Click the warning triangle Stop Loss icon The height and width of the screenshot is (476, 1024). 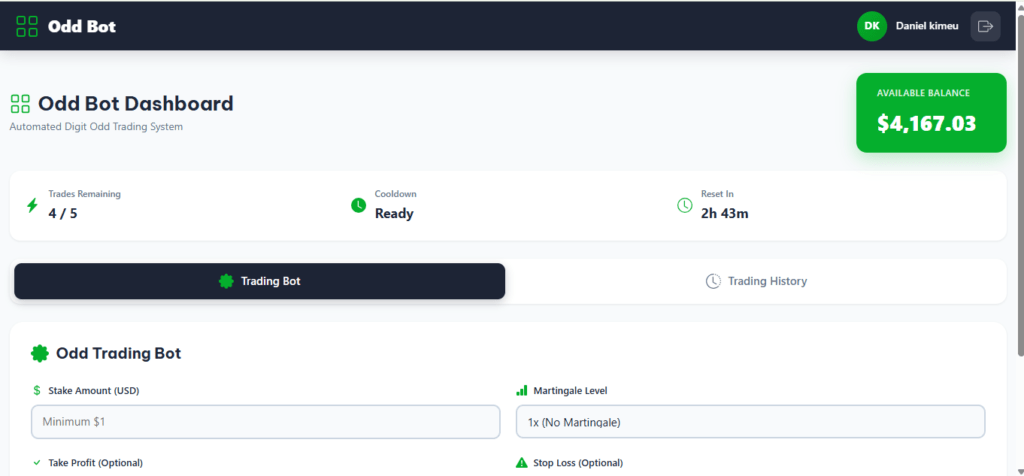click(521, 463)
